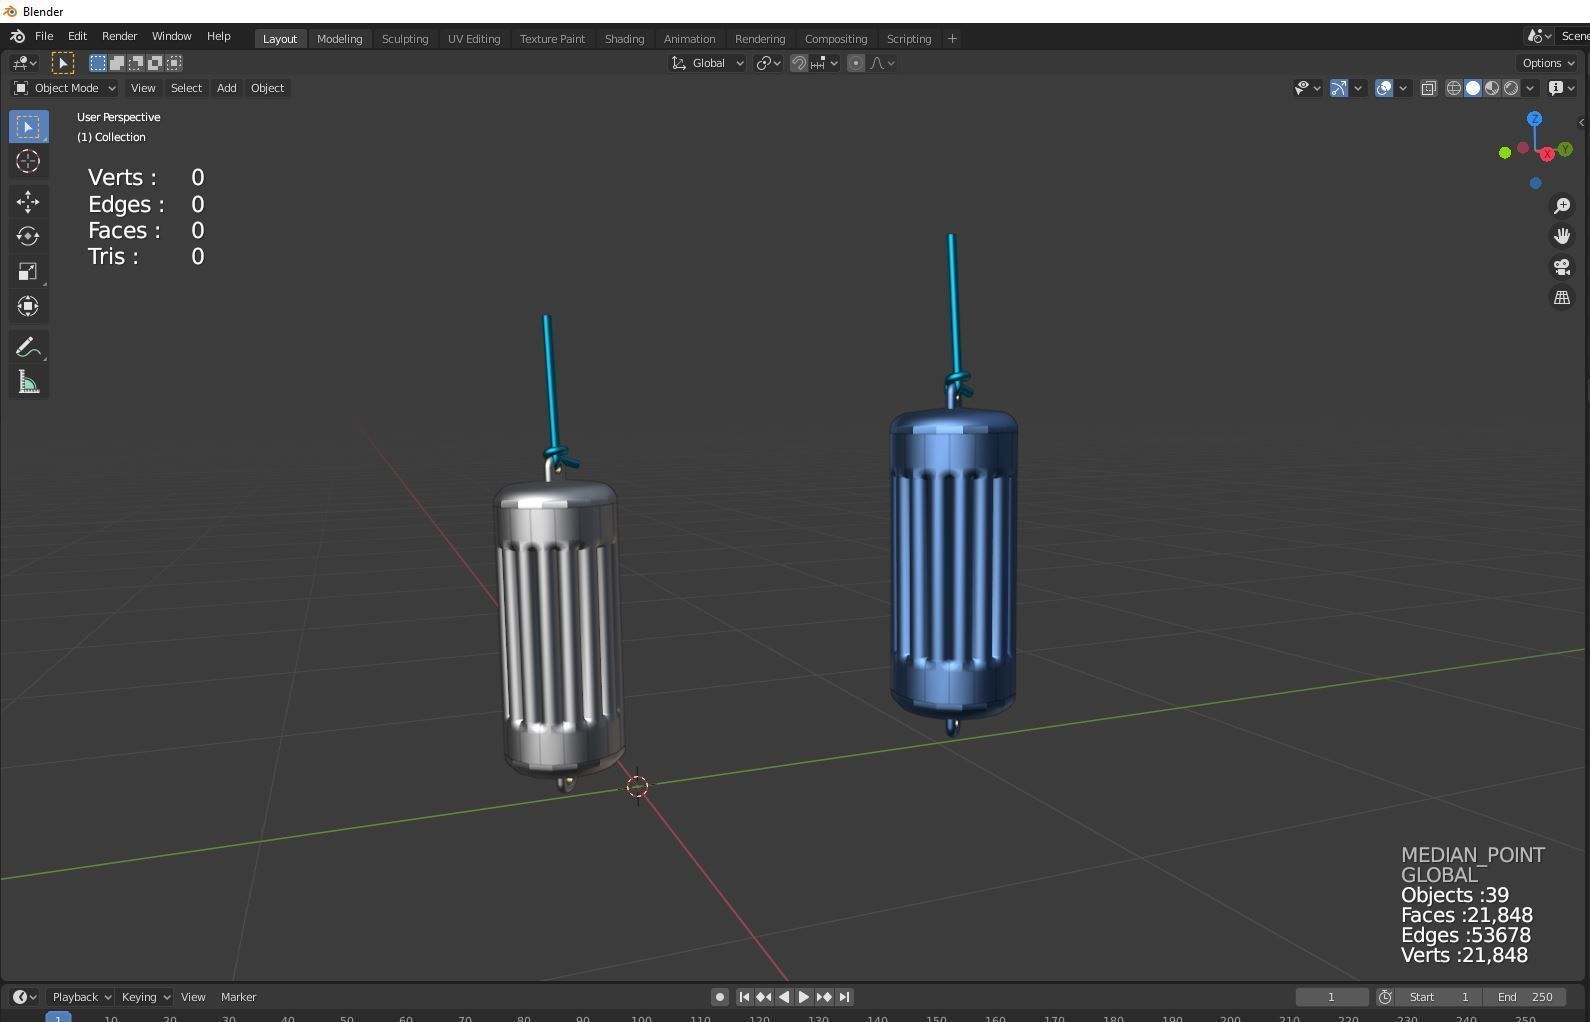Toggle snapping magnet on
This screenshot has height=1022, width=1590.
tap(799, 63)
